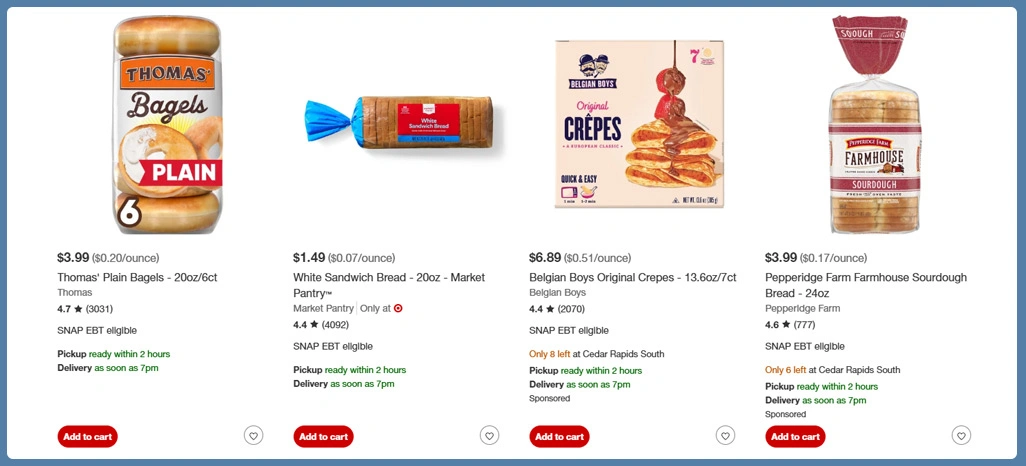Favorite Pepperidge Farm Sourdough with heart icon
Image resolution: width=1026 pixels, height=466 pixels.
[x=961, y=436]
